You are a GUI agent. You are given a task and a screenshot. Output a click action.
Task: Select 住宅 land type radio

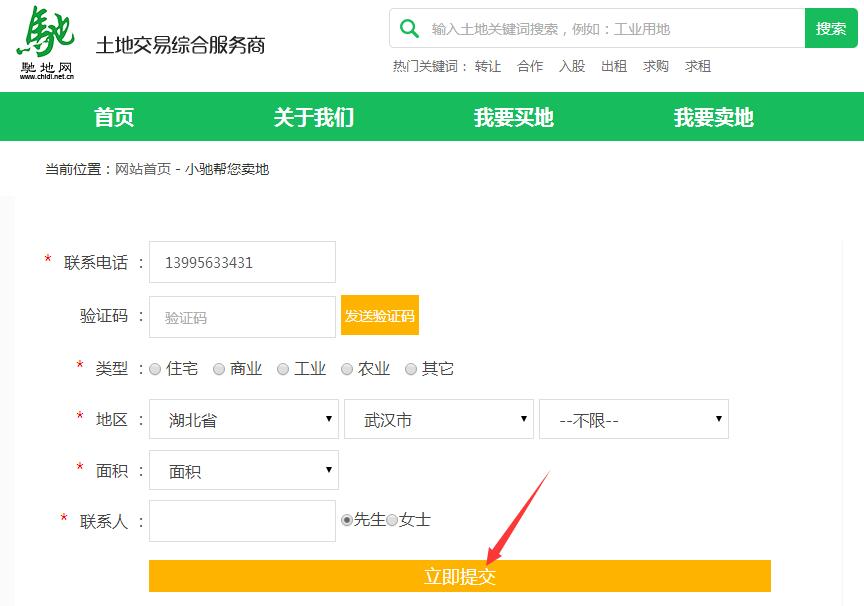tap(155, 369)
